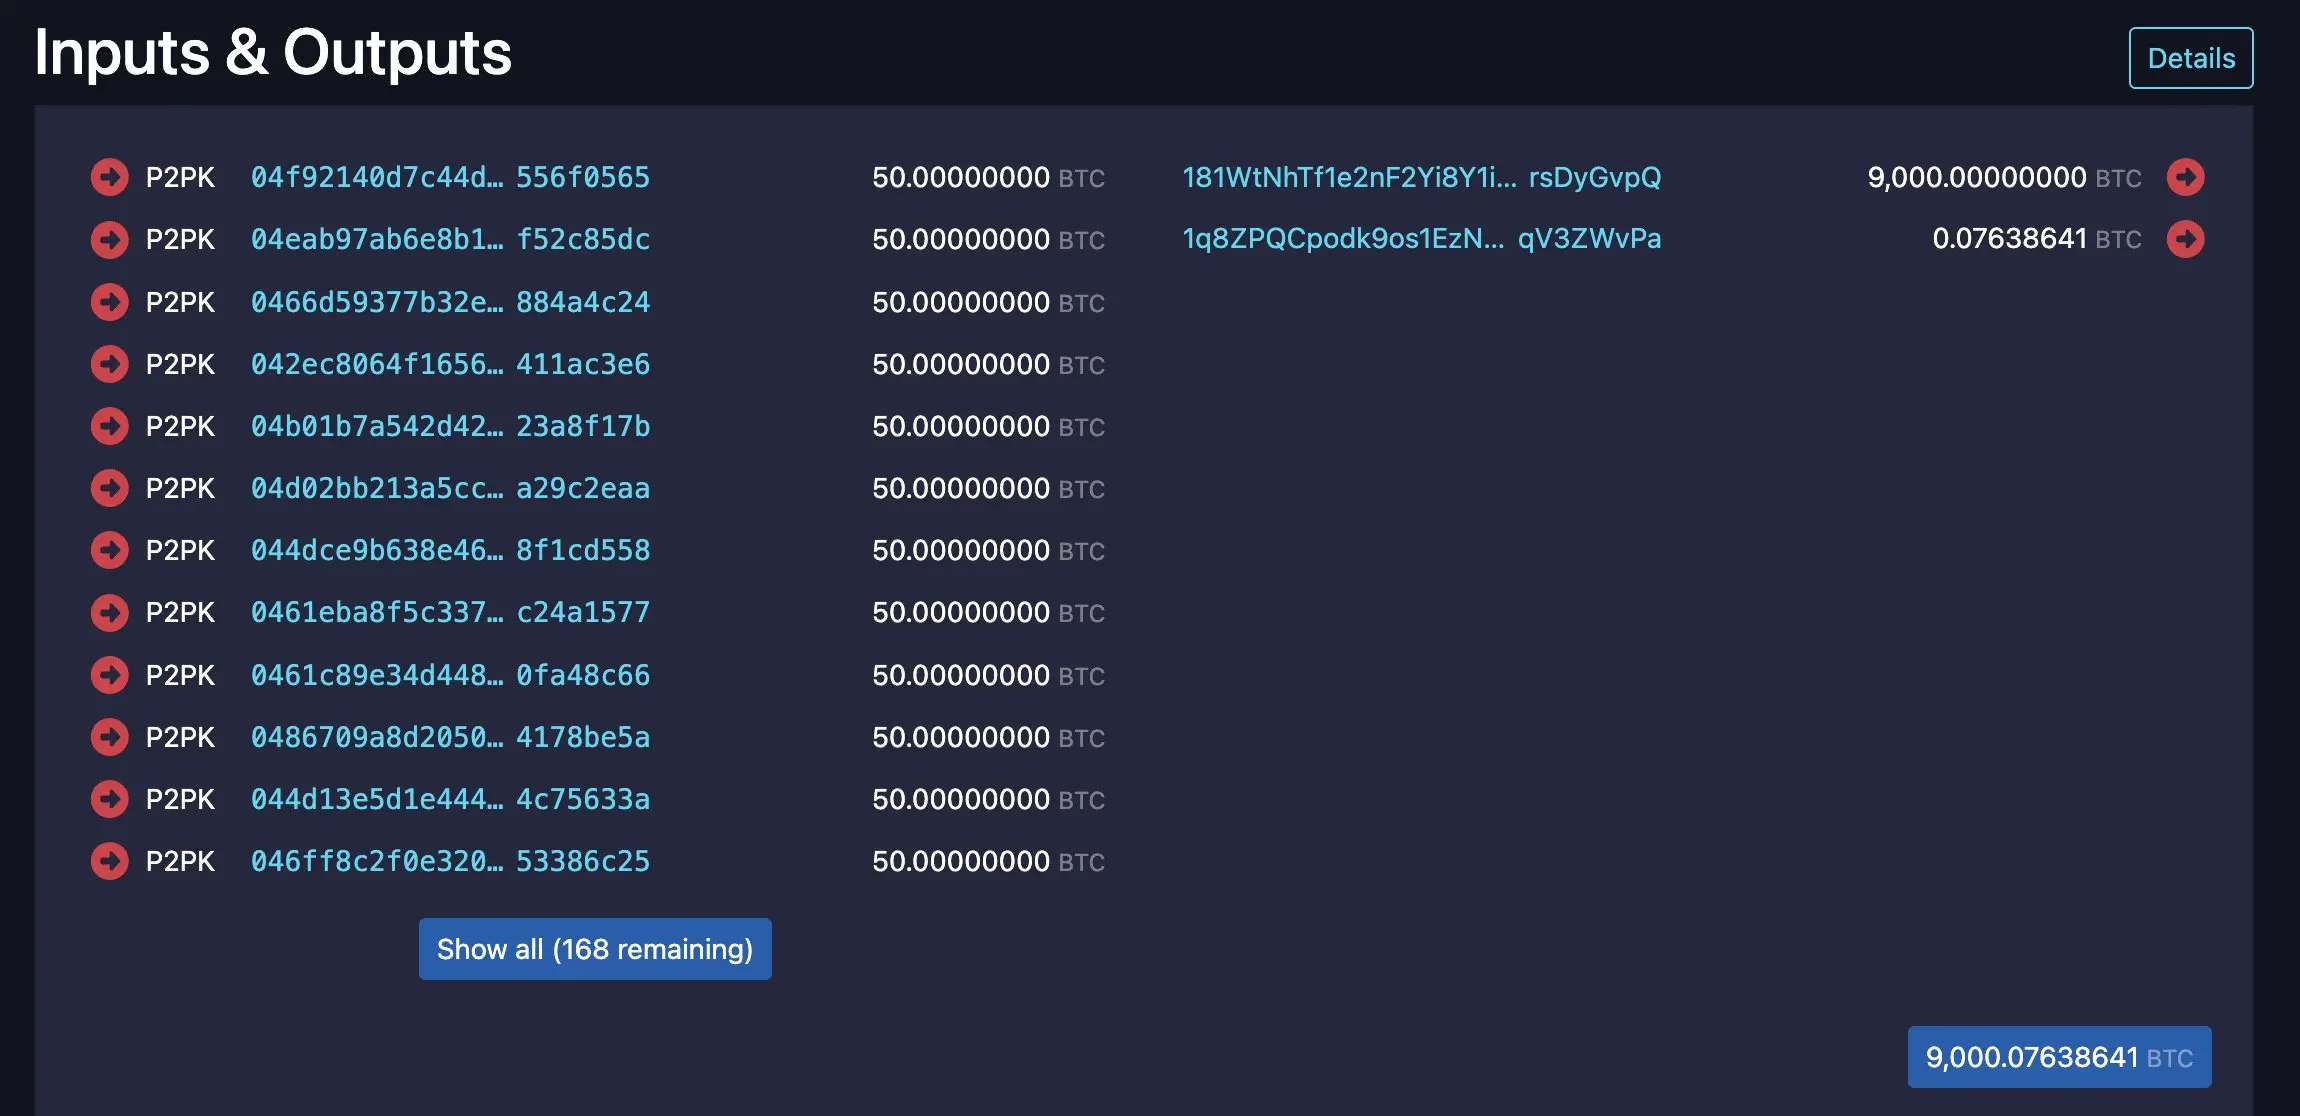Viewport: 2300px width, 1116px height.
Task: Click the public key 04f92140d7c44d link
Action: click(450, 177)
